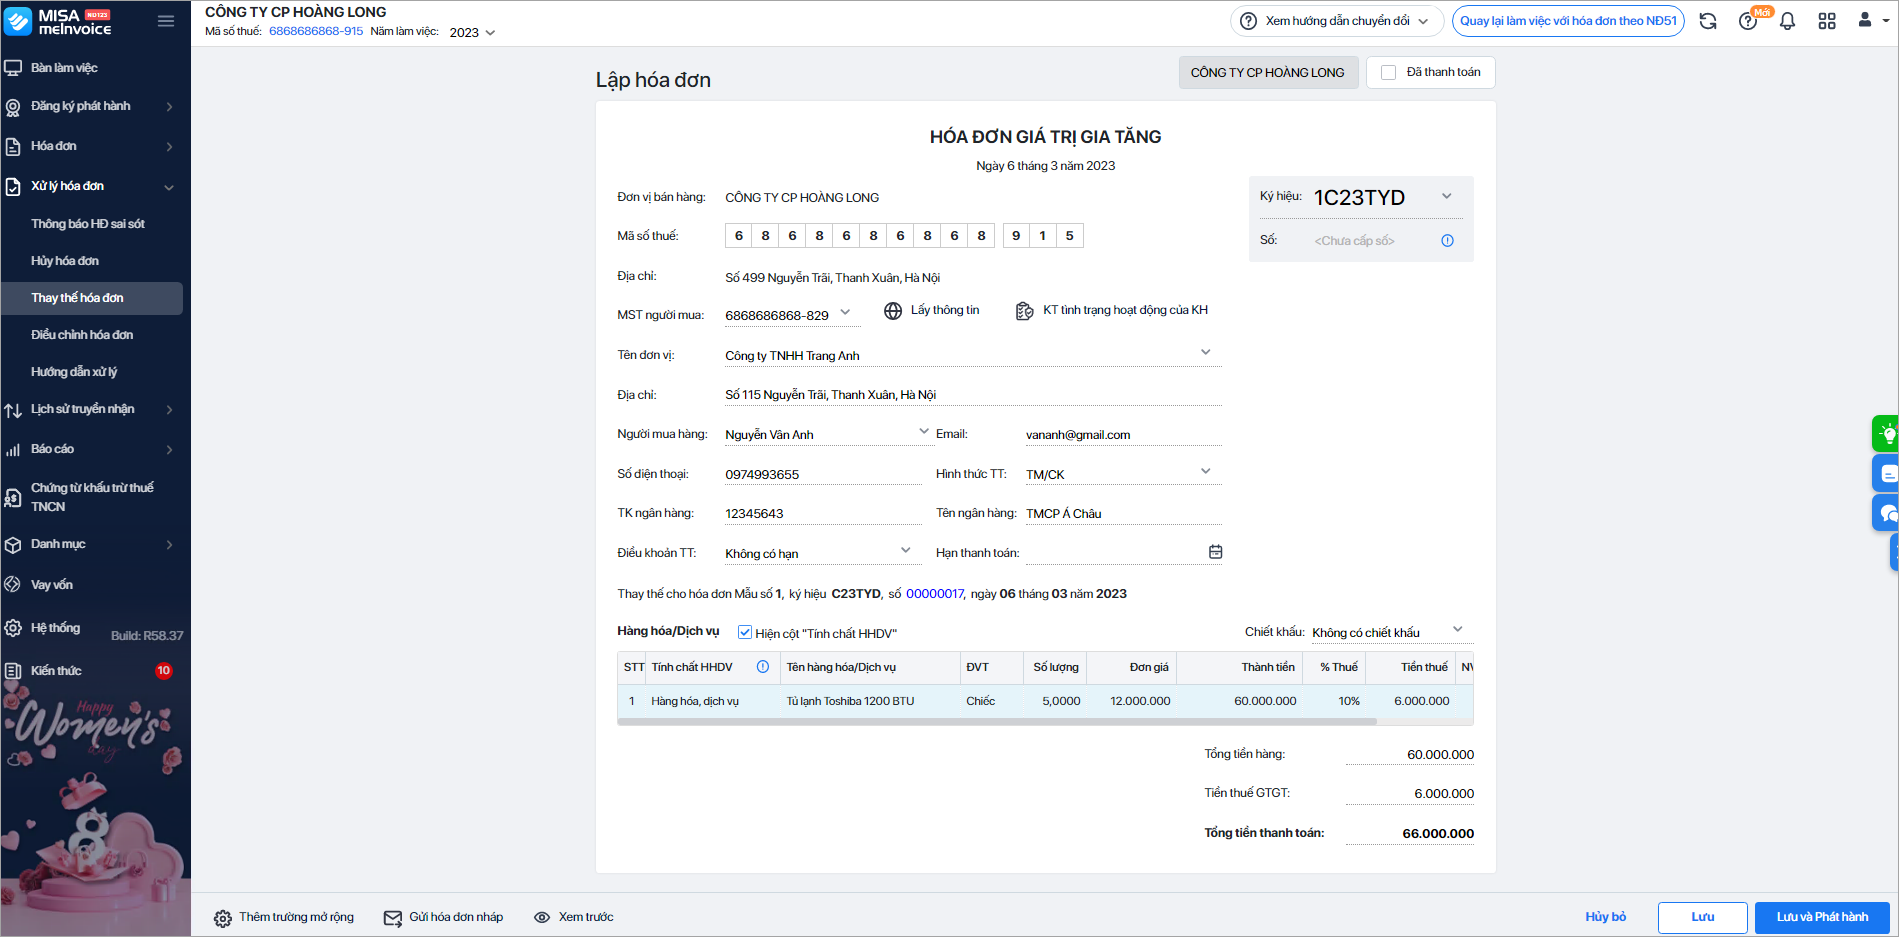The image size is (1899, 937).
Task: Click the globe icon for Lấy thông tin
Action: 893,311
